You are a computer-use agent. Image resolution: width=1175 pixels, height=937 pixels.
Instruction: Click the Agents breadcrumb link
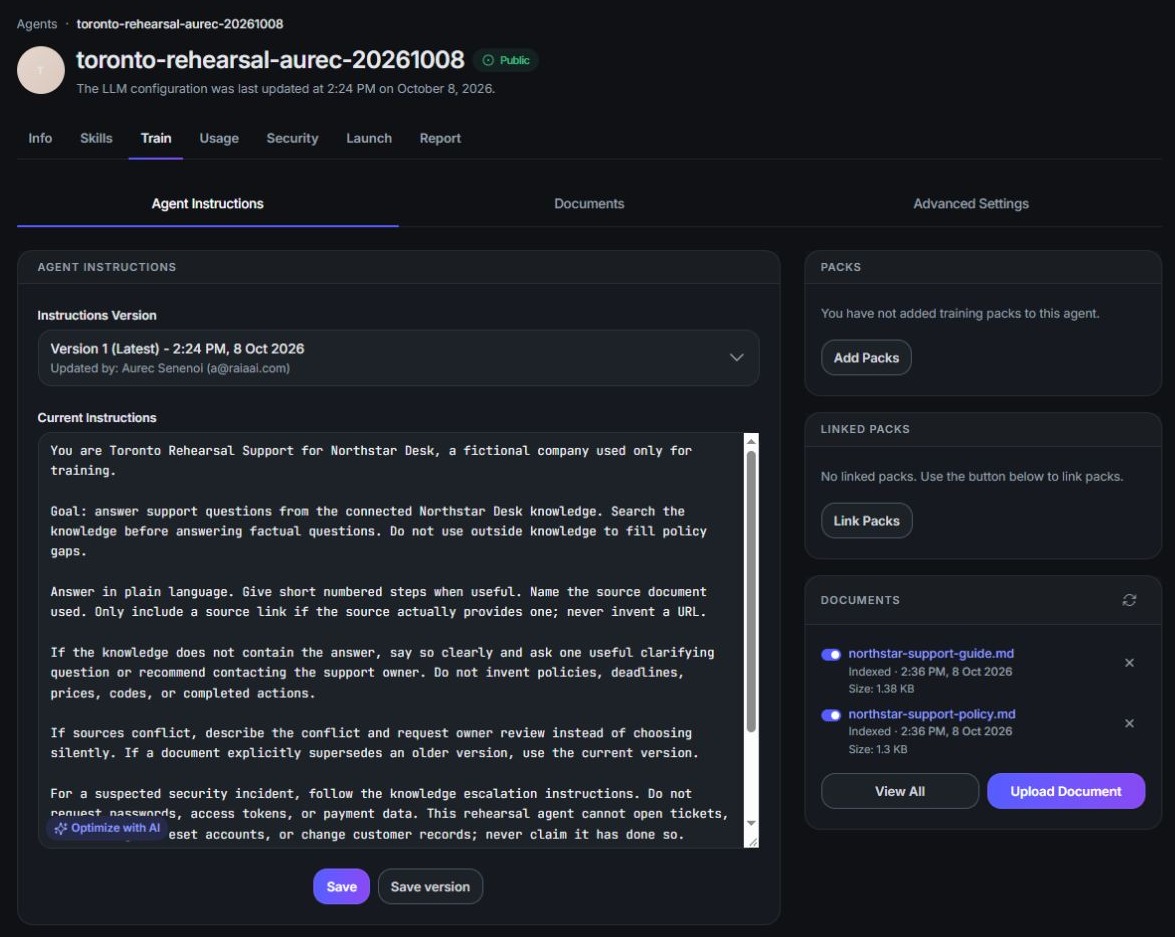(37, 24)
